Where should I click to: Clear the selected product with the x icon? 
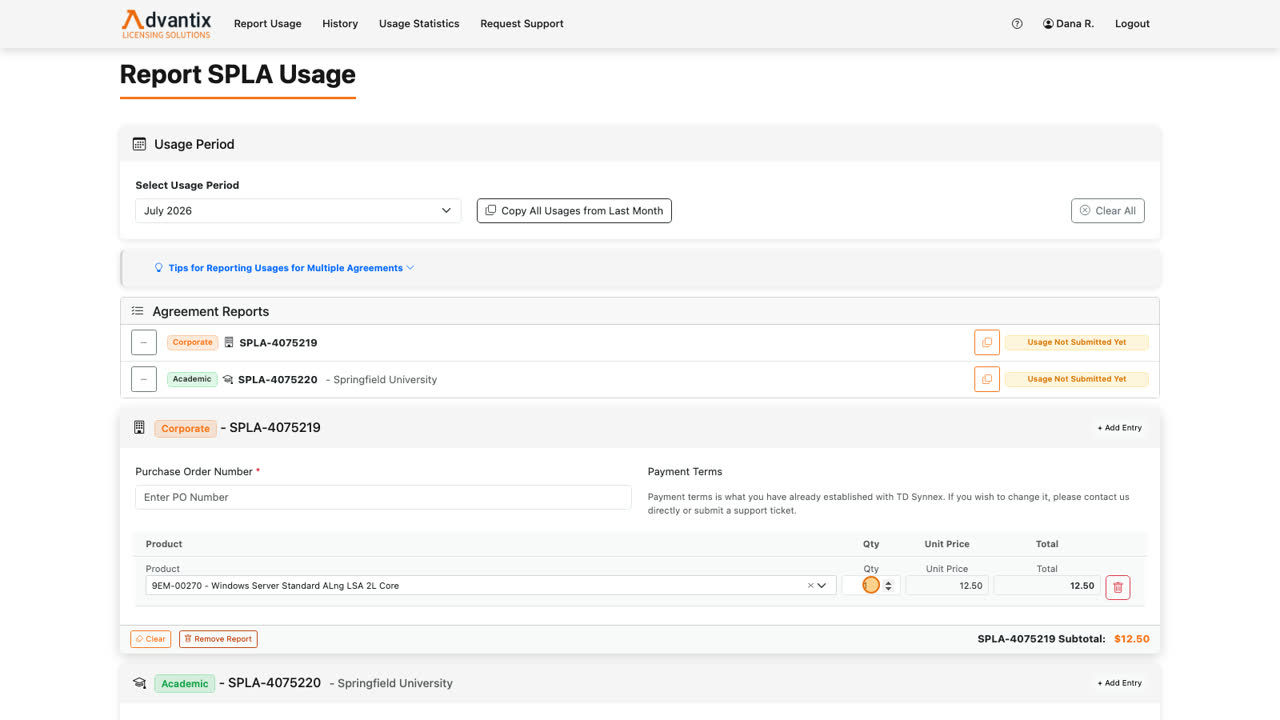point(810,586)
